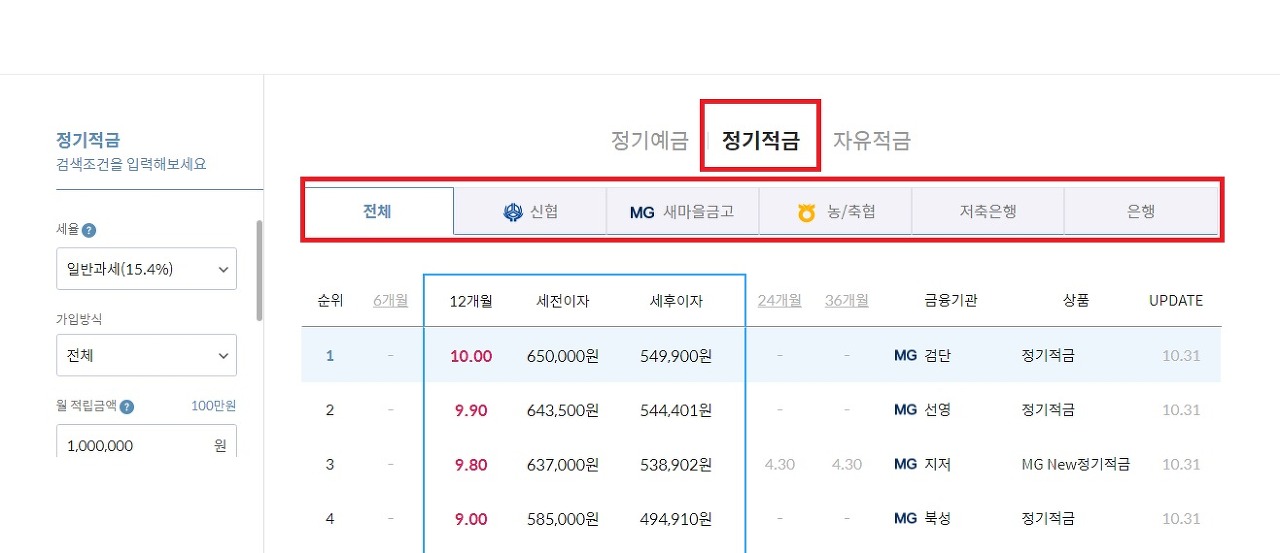Click the UPDATE column header
The height and width of the screenshot is (553, 1280).
pyautogui.click(x=1176, y=300)
